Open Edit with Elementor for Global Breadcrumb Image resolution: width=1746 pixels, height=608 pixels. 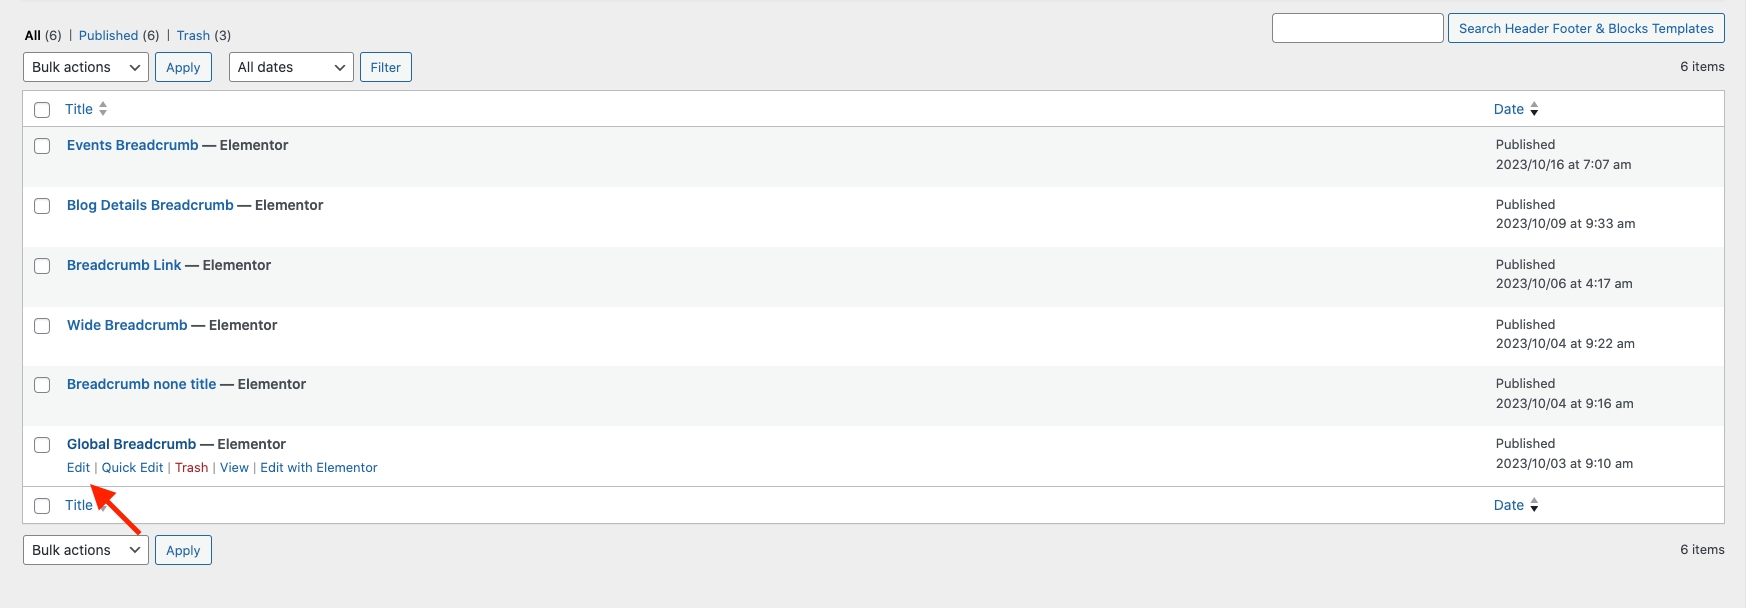click(x=319, y=467)
